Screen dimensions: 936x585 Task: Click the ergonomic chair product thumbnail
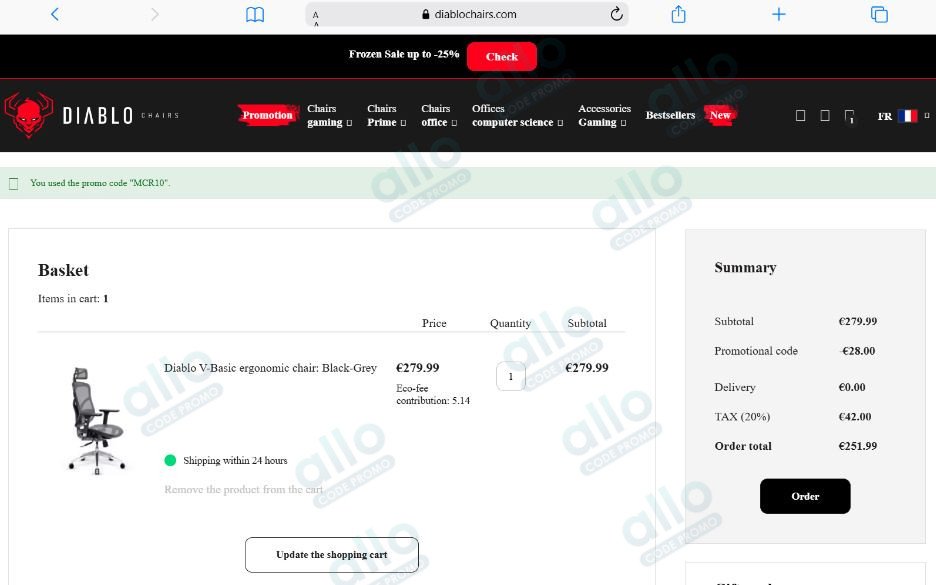click(97, 420)
